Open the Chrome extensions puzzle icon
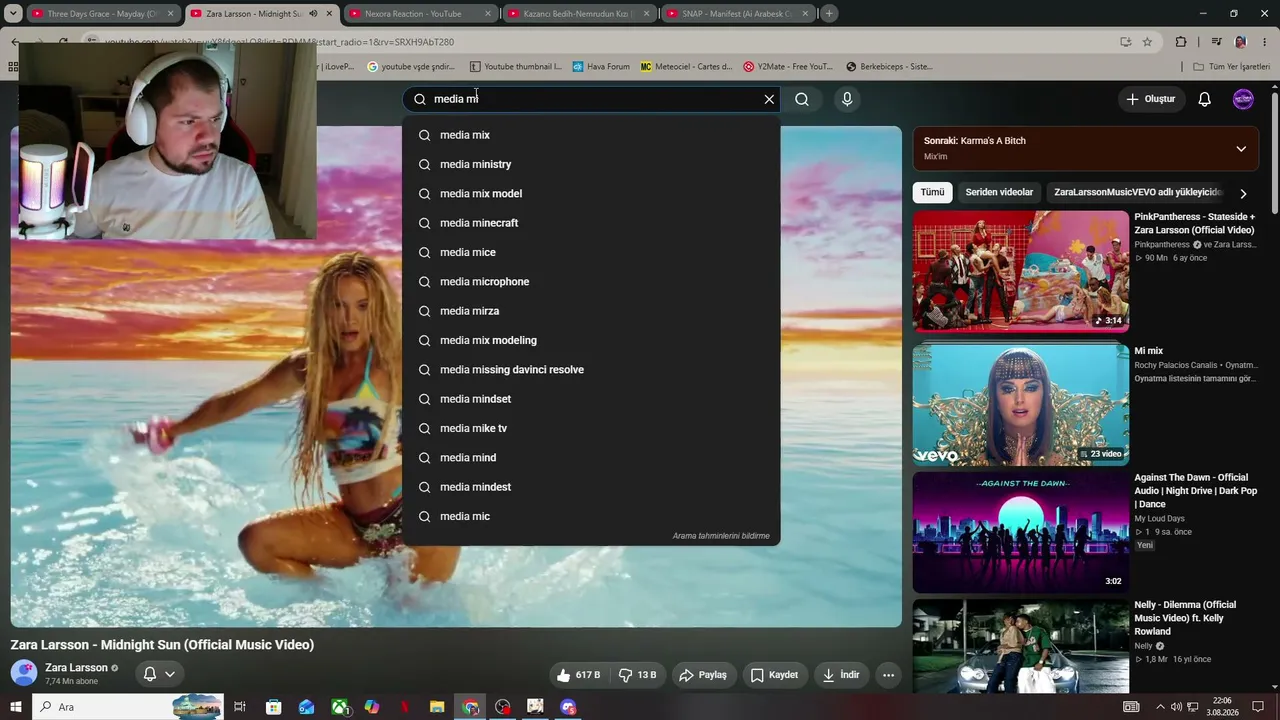Screen dimensions: 1280x720 point(1181,42)
